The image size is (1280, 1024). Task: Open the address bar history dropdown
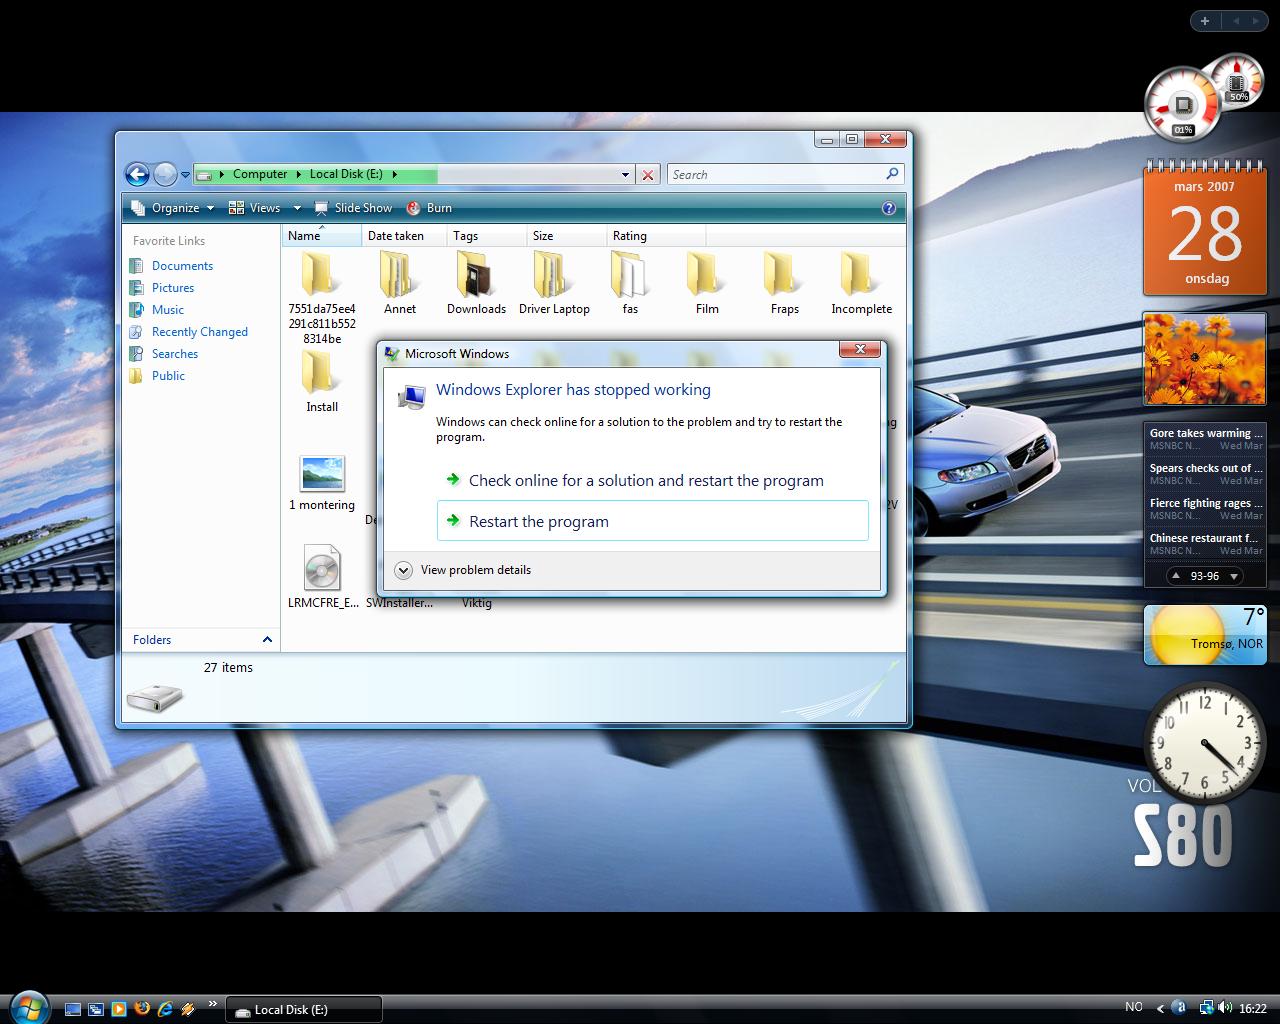[x=625, y=175]
